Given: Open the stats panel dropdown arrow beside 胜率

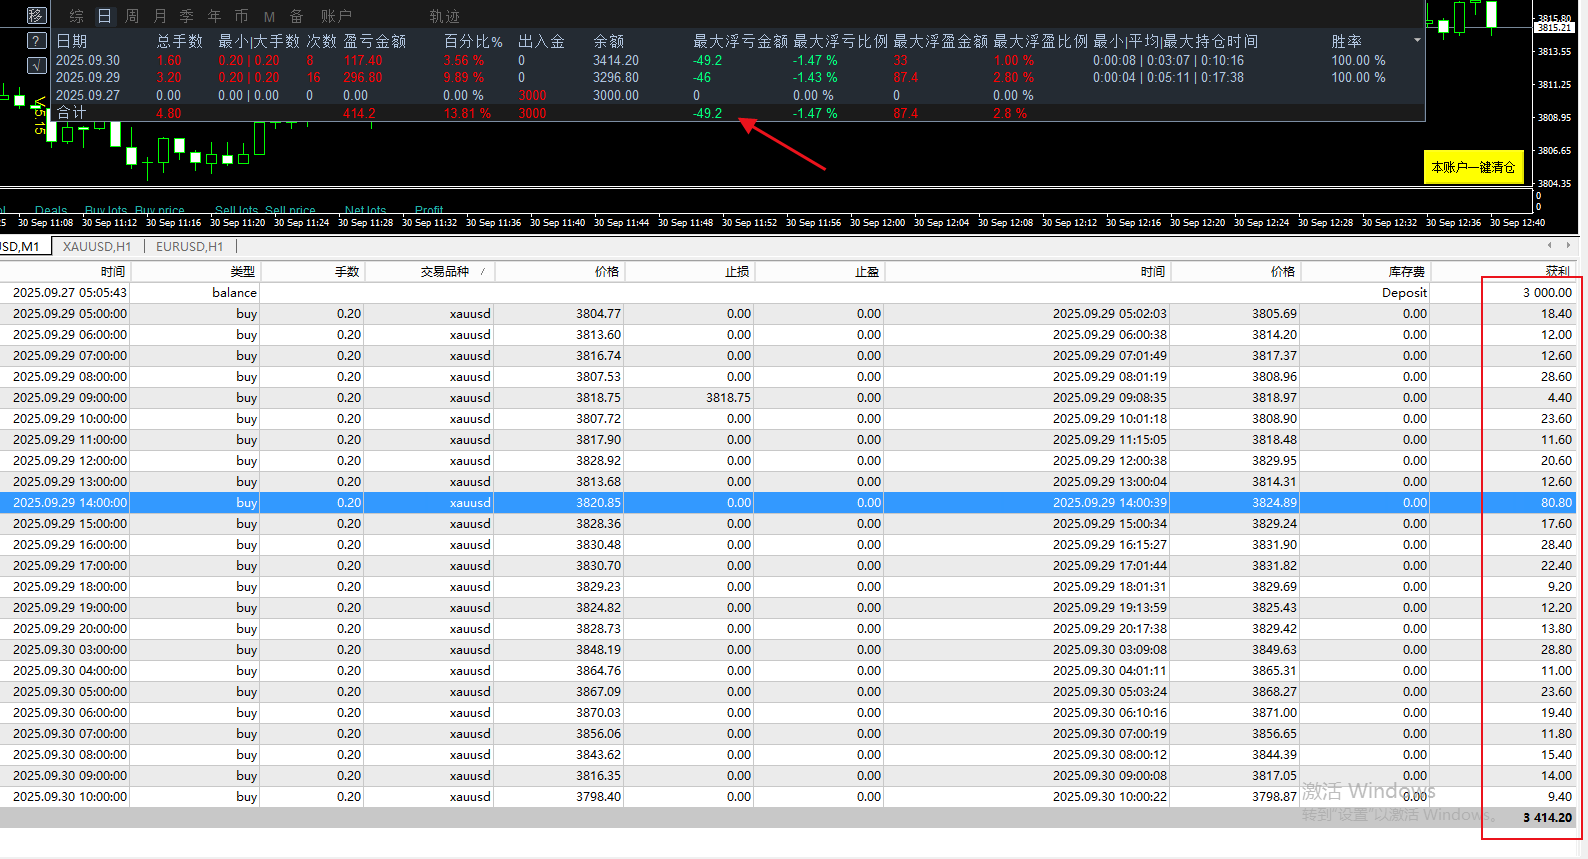Looking at the screenshot, I should [x=1417, y=41].
